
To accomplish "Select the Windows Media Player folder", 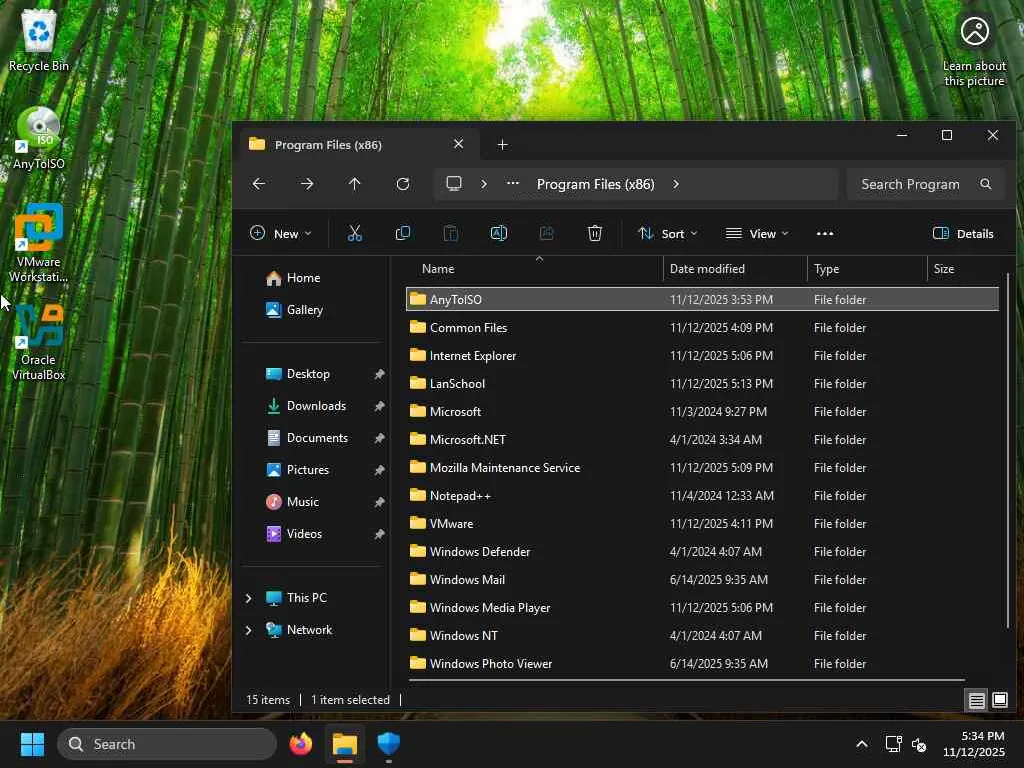I will 702,608.
